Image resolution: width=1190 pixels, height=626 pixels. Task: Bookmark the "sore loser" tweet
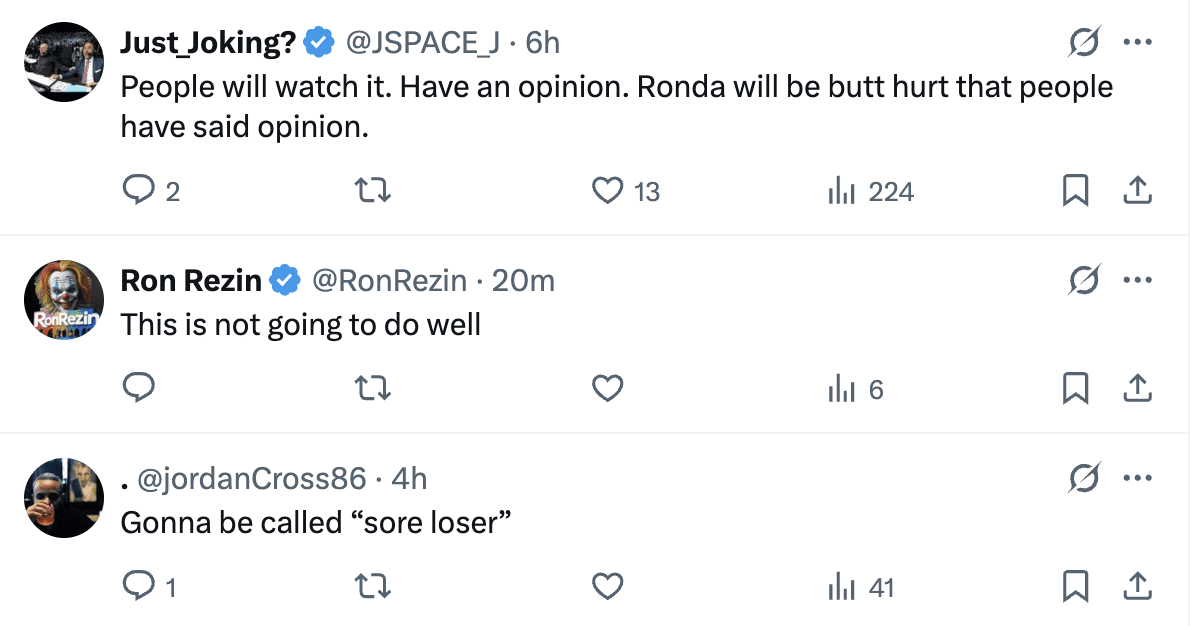tap(1075, 587)
